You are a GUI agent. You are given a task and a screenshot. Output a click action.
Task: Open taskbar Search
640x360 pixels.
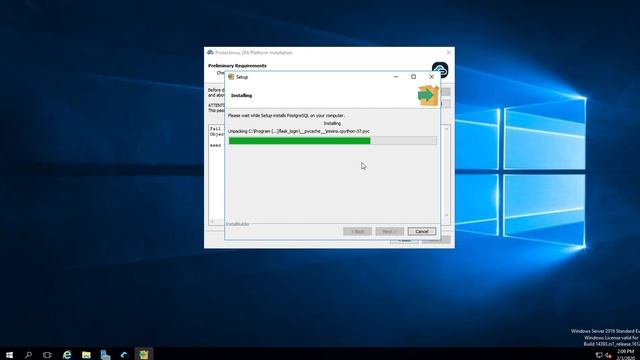(x=28, y=355)
